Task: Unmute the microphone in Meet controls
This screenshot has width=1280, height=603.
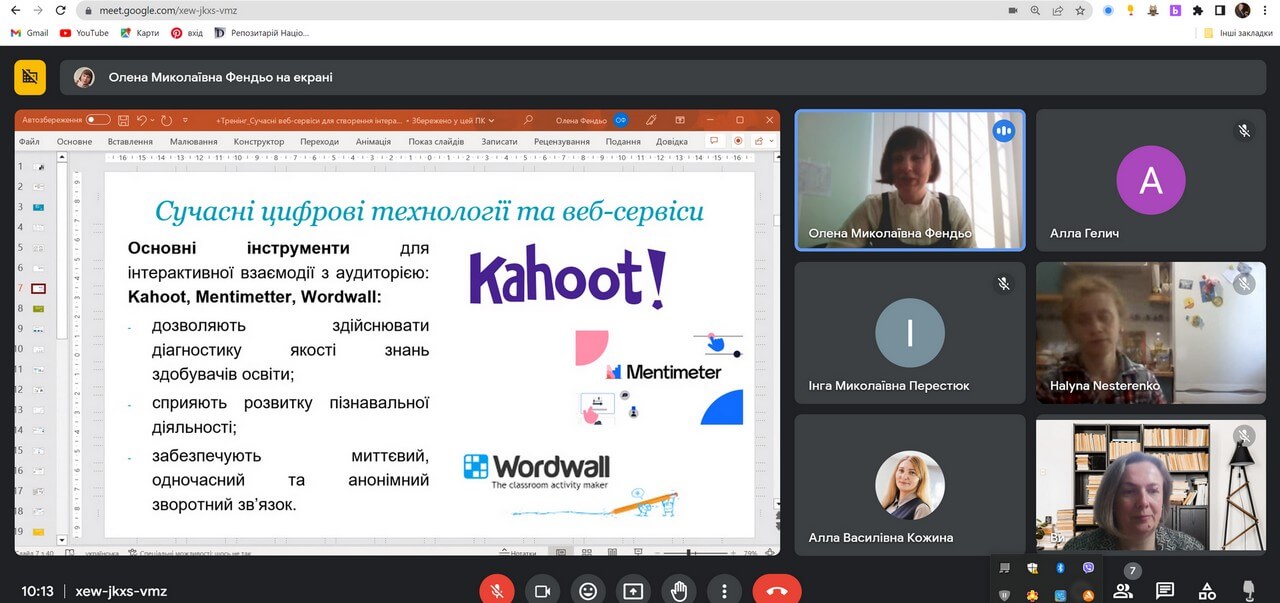Action: 497,590
